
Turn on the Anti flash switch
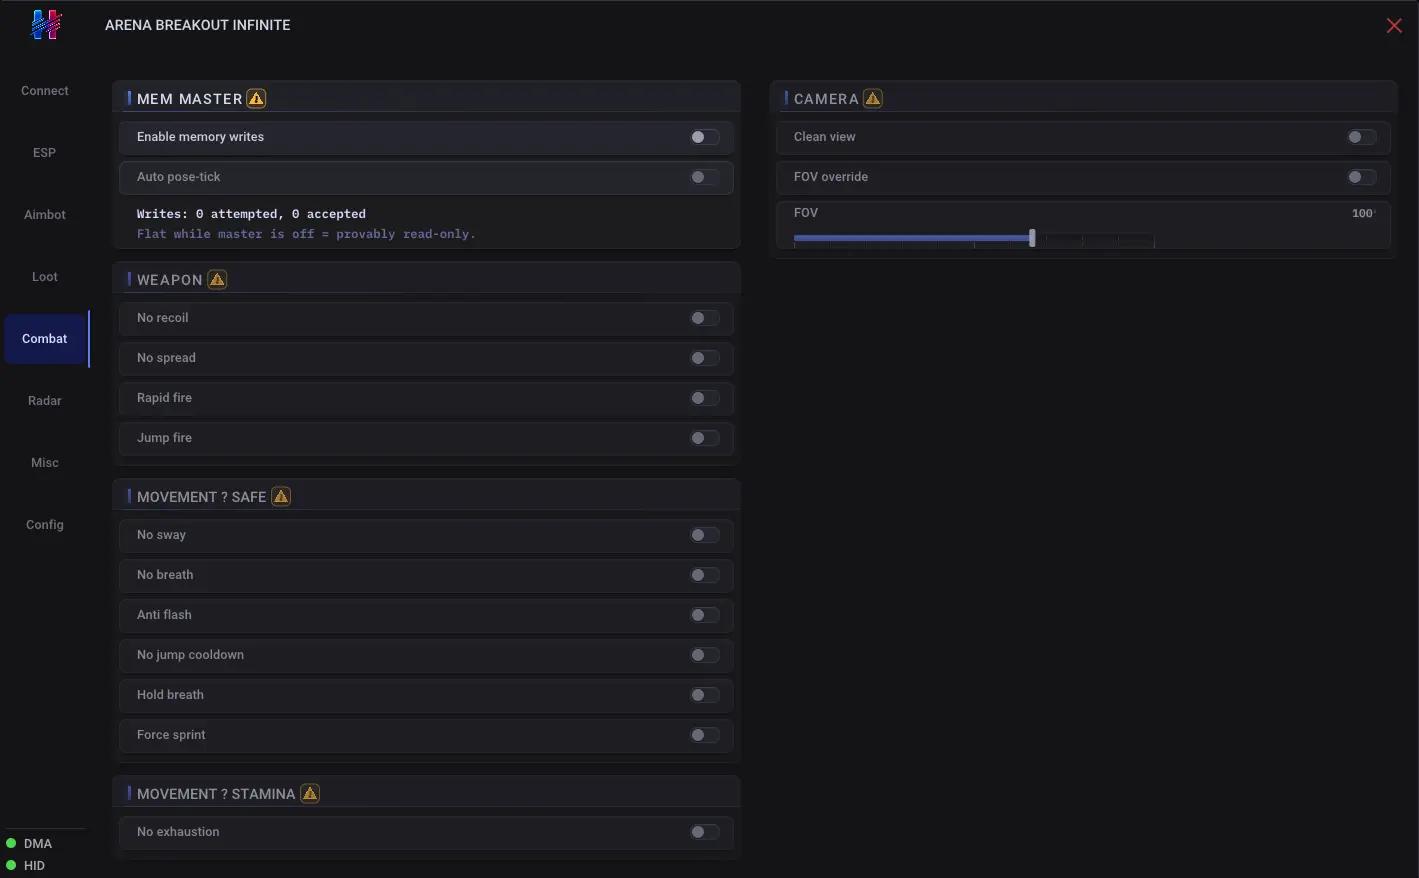(x=705, y=615)
